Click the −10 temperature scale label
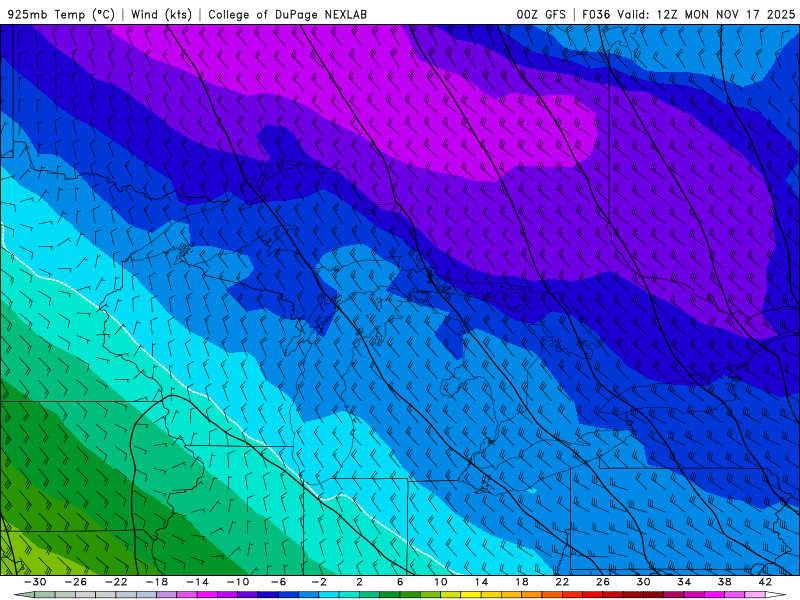This screenshot has height=600, width=800. (238, 582)
